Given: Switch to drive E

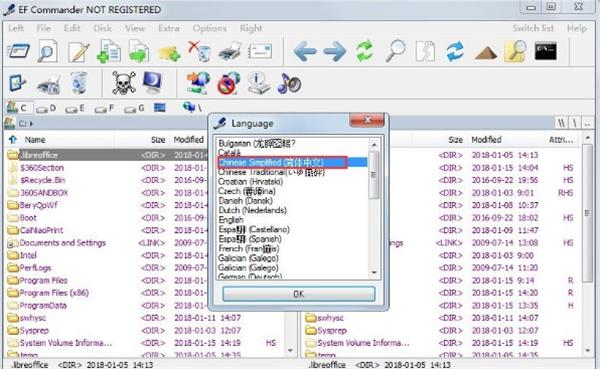Looking at the screenshot, I should pos(75,109).
